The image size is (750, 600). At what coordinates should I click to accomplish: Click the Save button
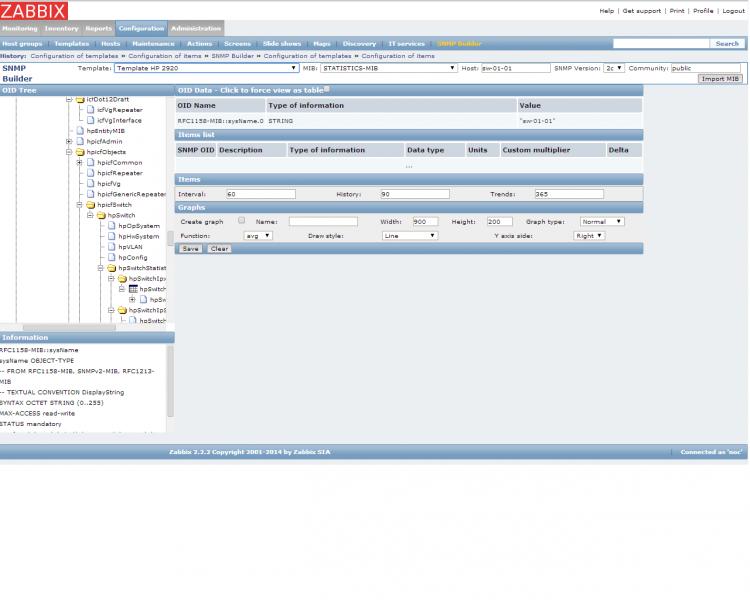tap(190, 249)
